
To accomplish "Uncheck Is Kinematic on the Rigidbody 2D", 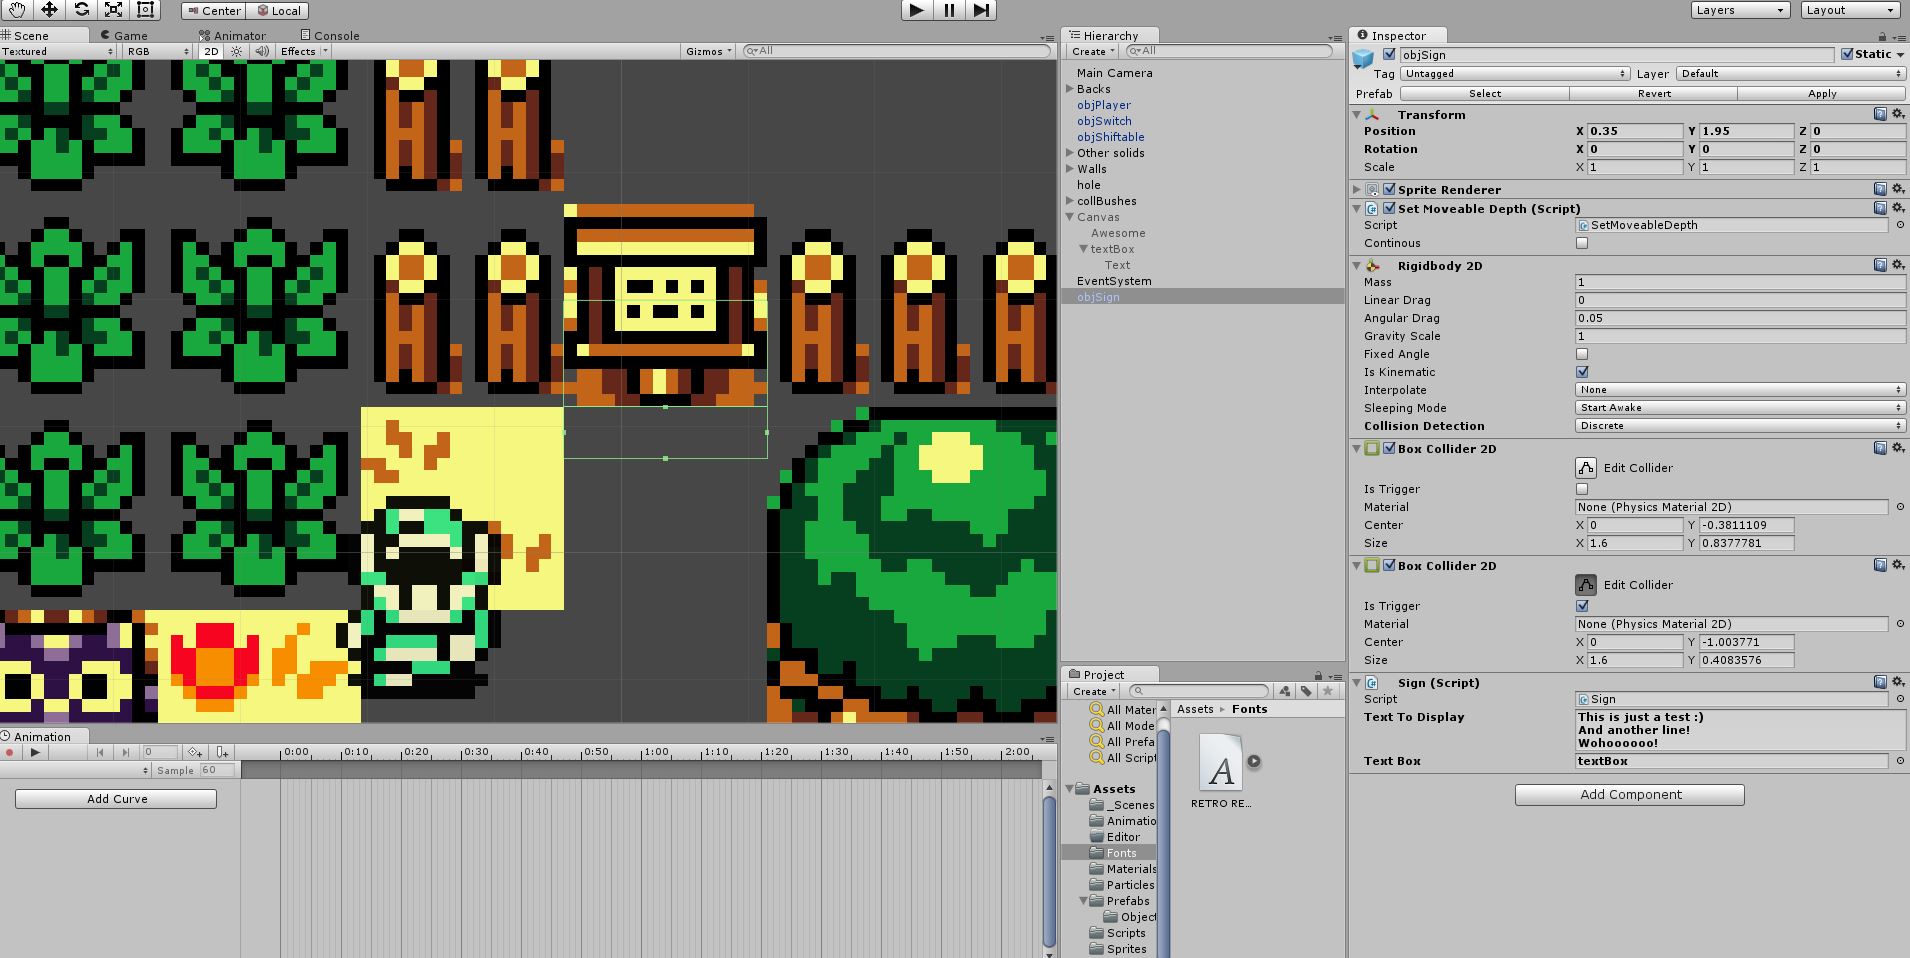I will pyautogui.click(x=1582, y=371).
